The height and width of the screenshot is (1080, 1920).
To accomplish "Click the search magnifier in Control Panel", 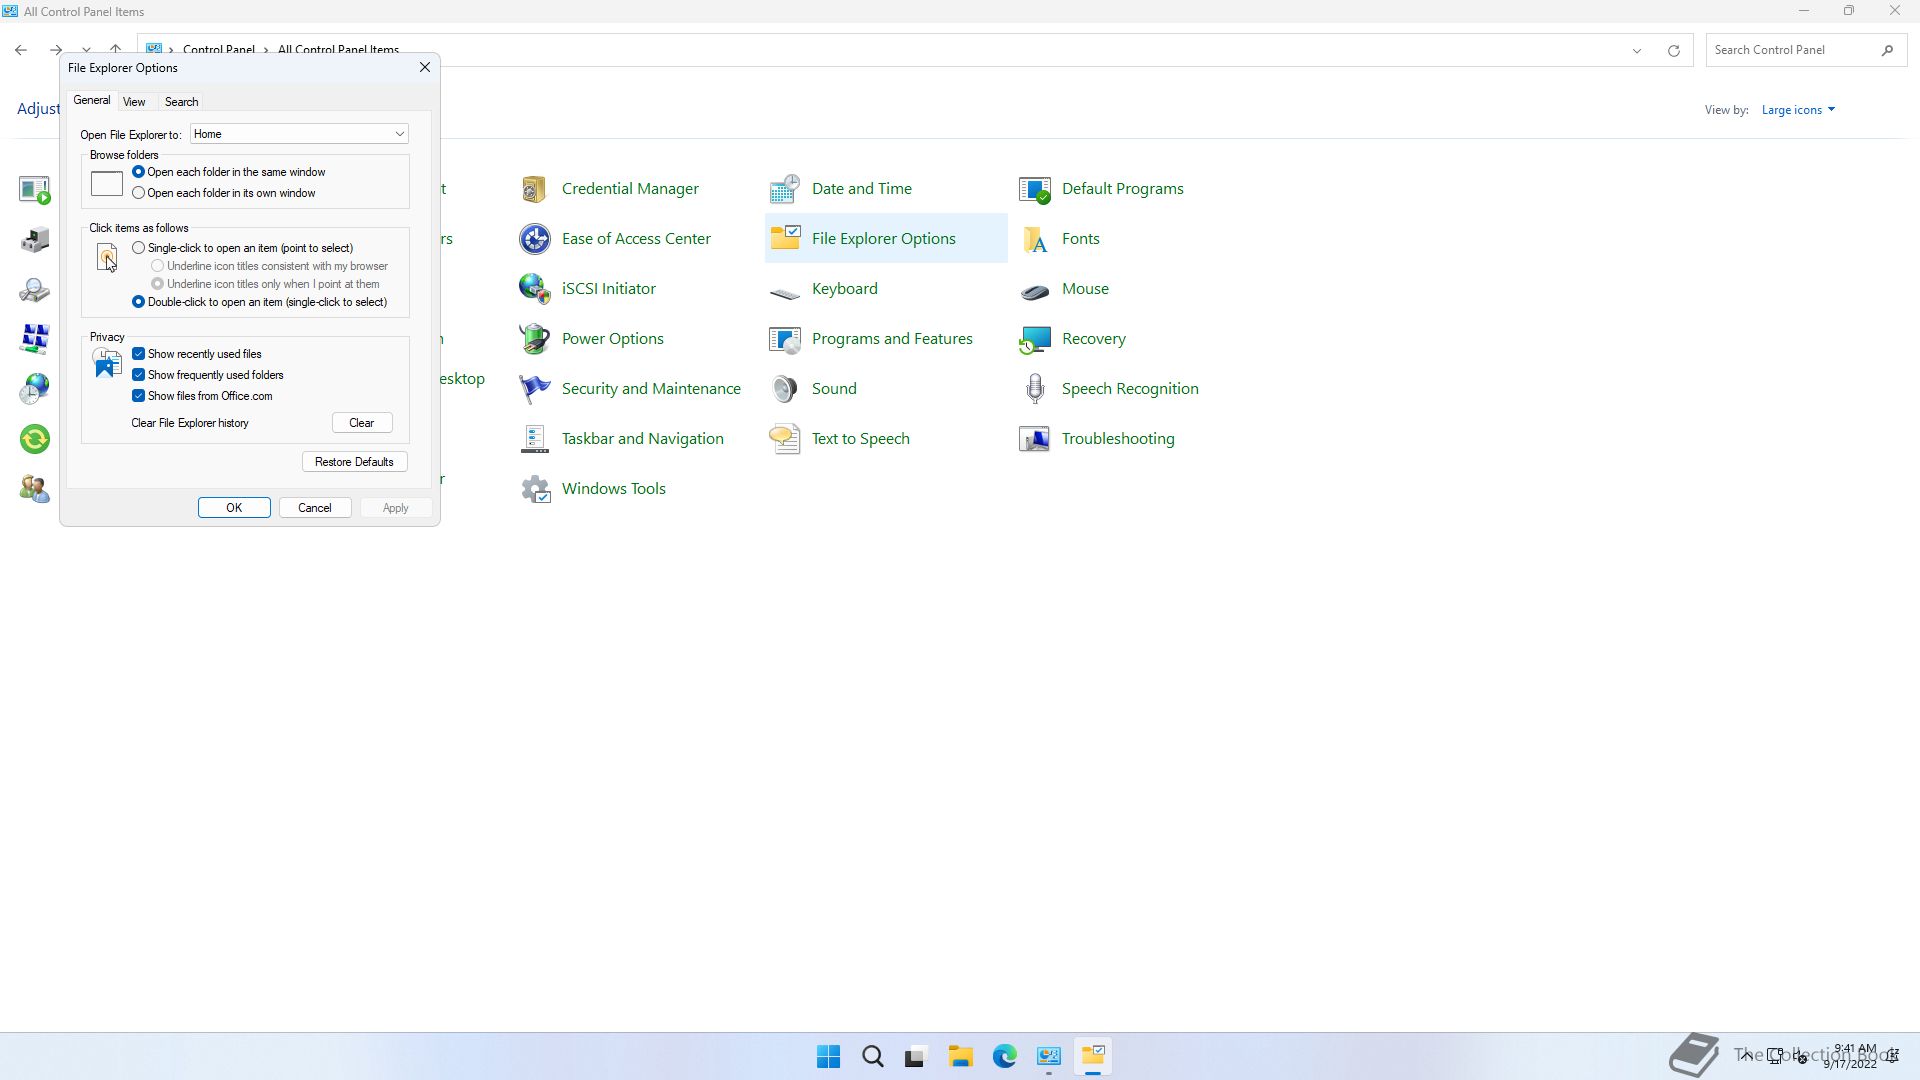I will coord(1887,50).
